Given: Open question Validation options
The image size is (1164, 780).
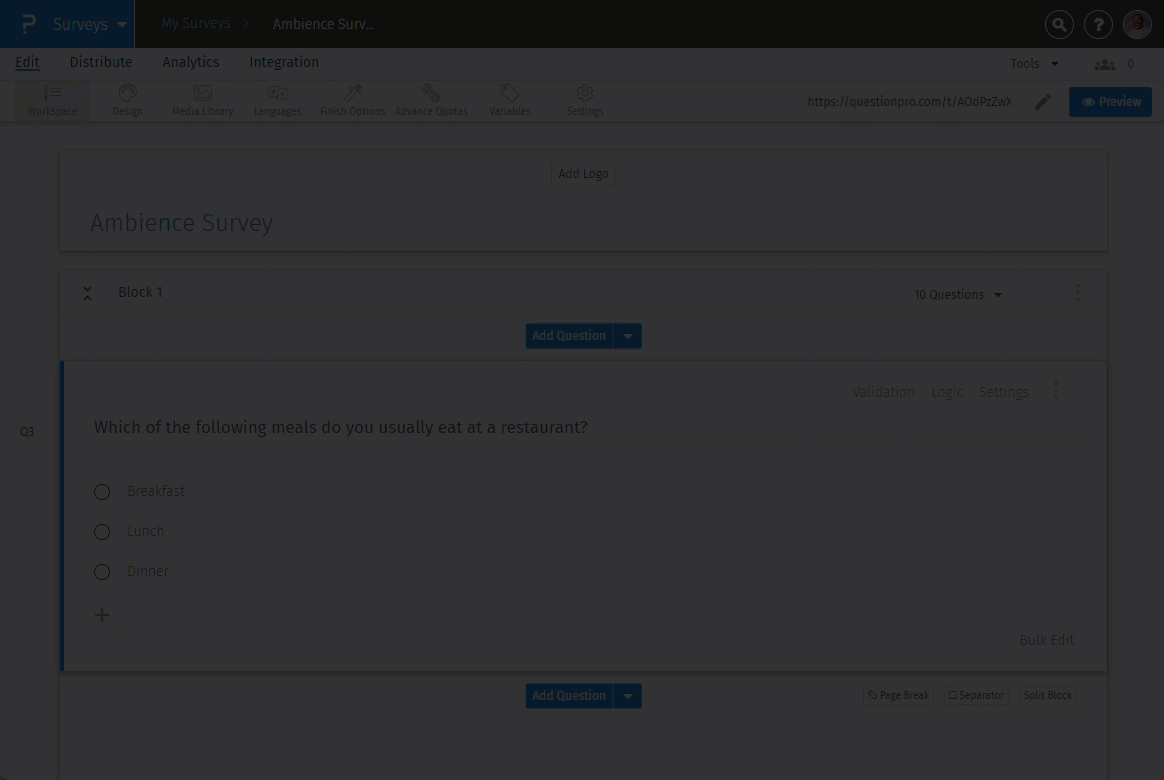Looking at the screenshot, I should click(x=883, y=392).
